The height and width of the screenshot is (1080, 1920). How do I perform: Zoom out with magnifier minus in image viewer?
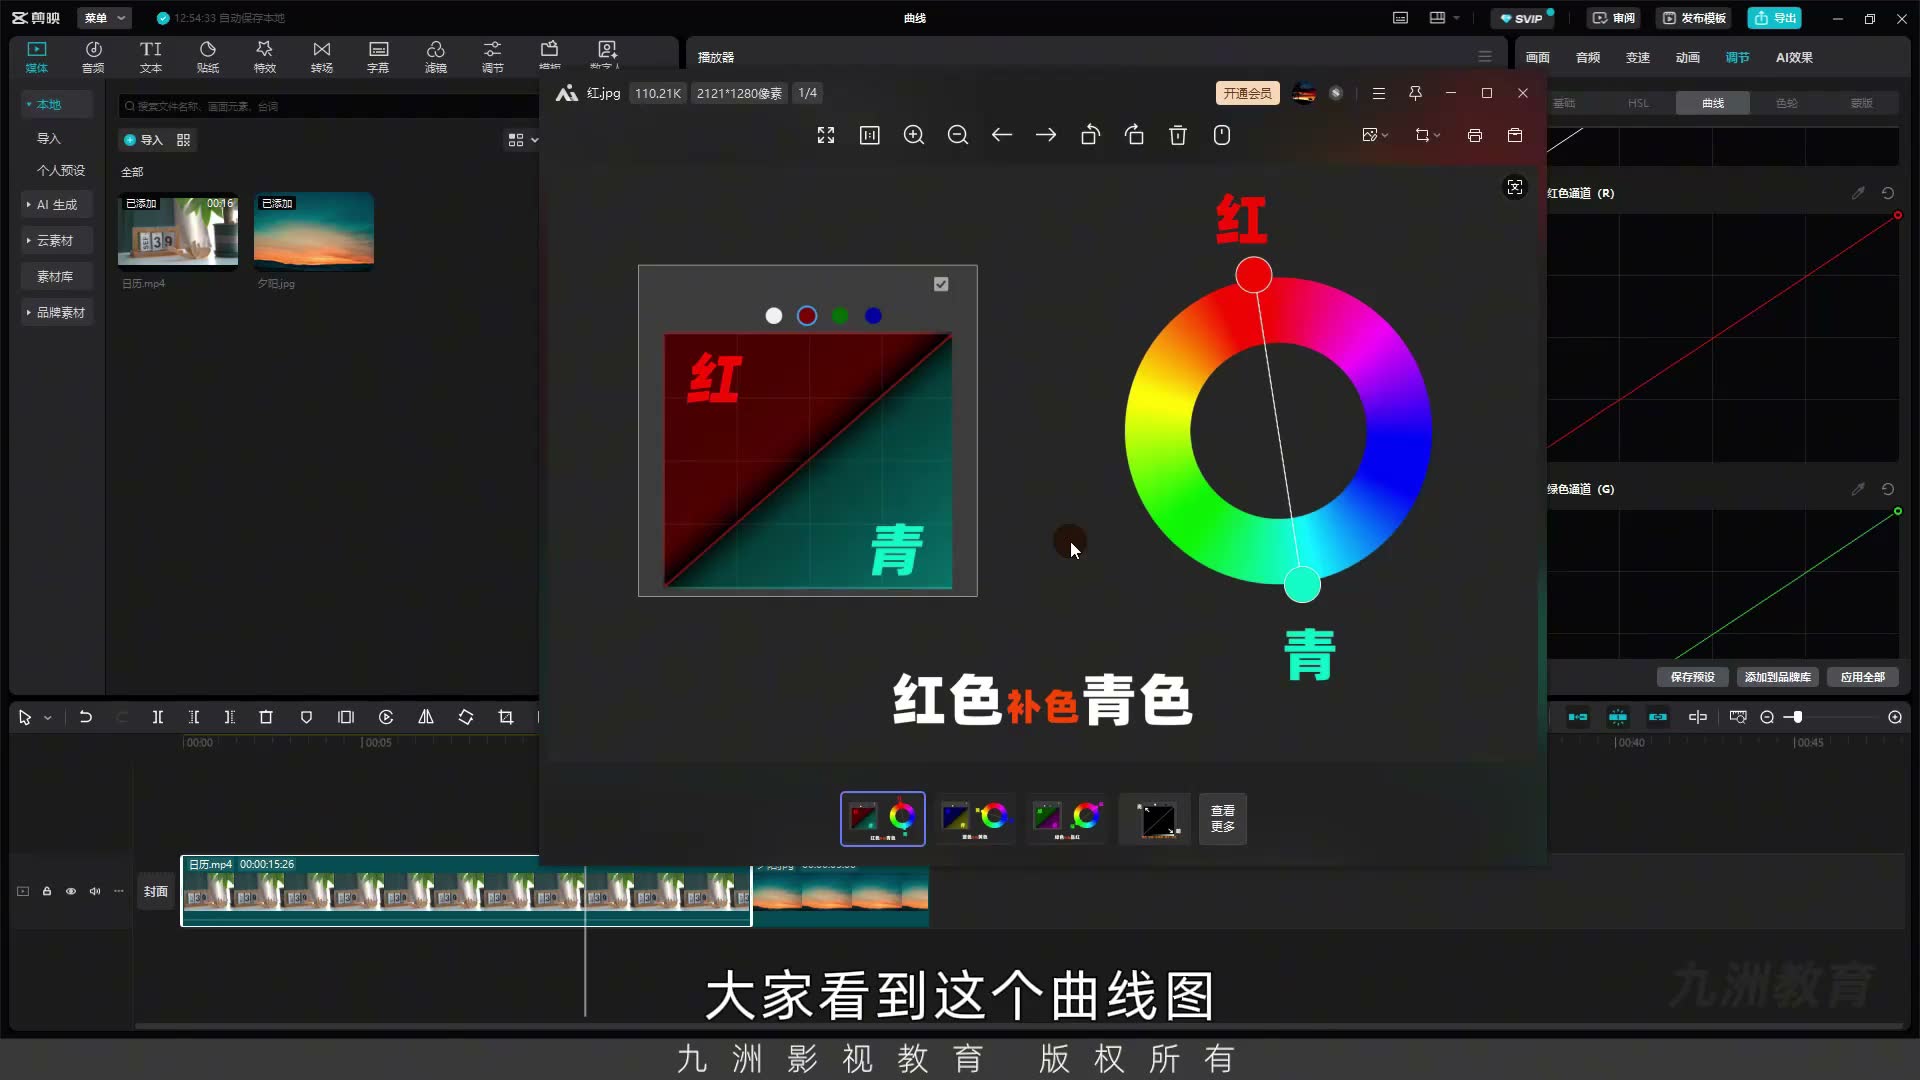(x=958, y=135)
